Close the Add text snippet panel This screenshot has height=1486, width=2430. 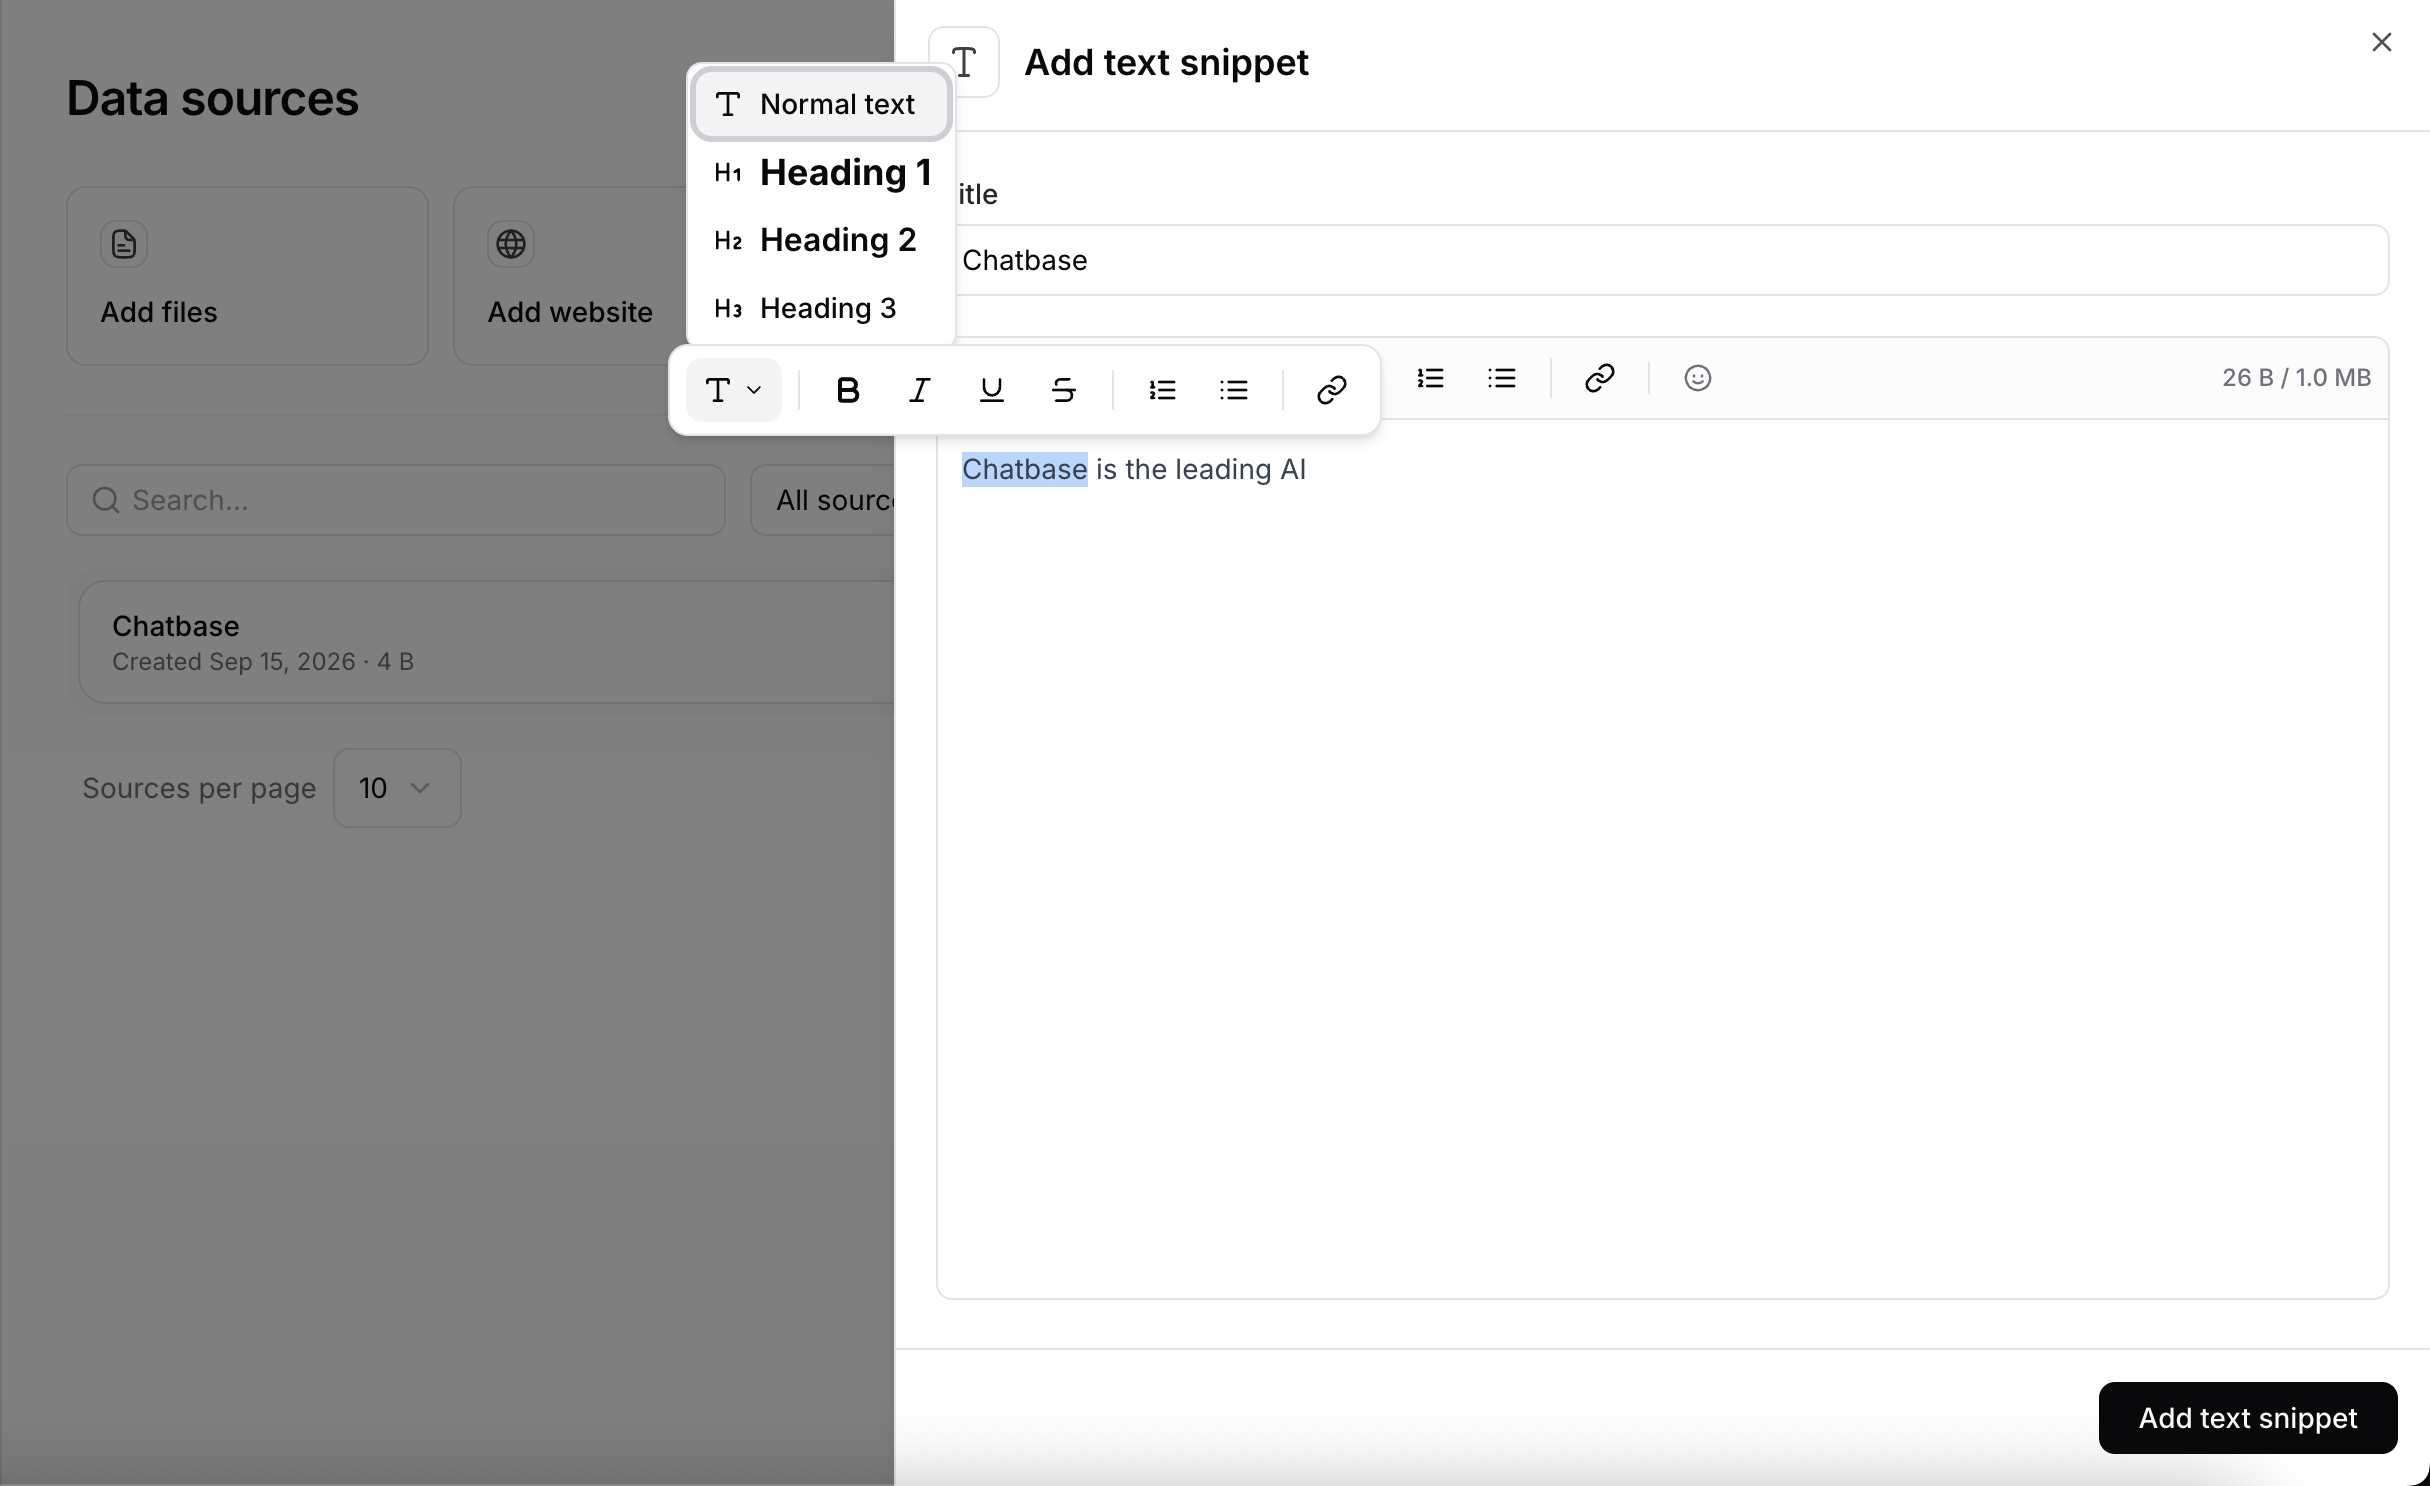click(x=2381, y=42)
